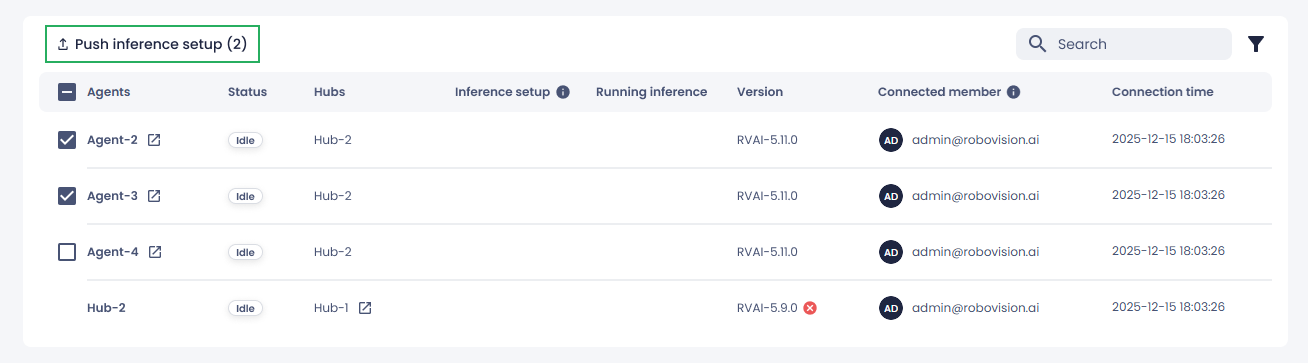Click Idle status badge for Agent-4
This screenshot has width=1308, height=363.
[x=245, y=252]
